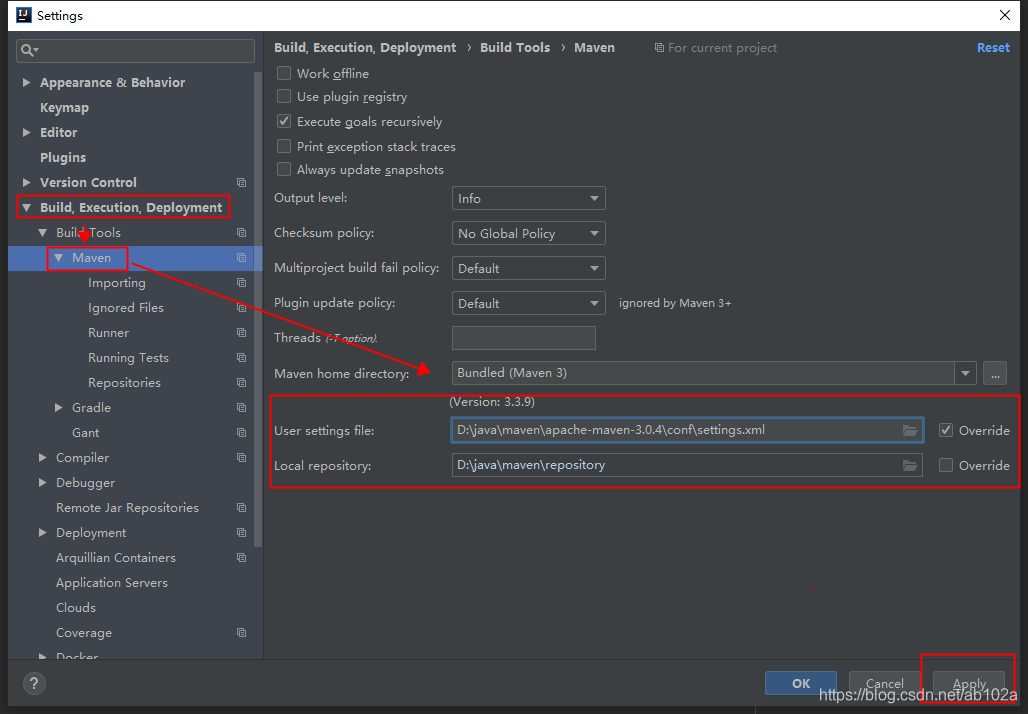
Task: Tick Always update snapshots checkbox
Action: pos(284,169)
